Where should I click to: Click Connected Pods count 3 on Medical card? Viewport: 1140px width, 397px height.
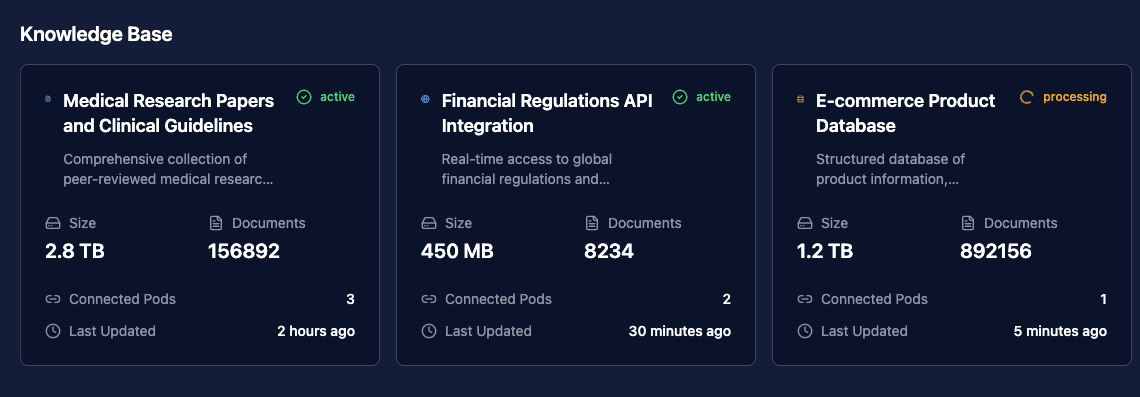[350, 299]
